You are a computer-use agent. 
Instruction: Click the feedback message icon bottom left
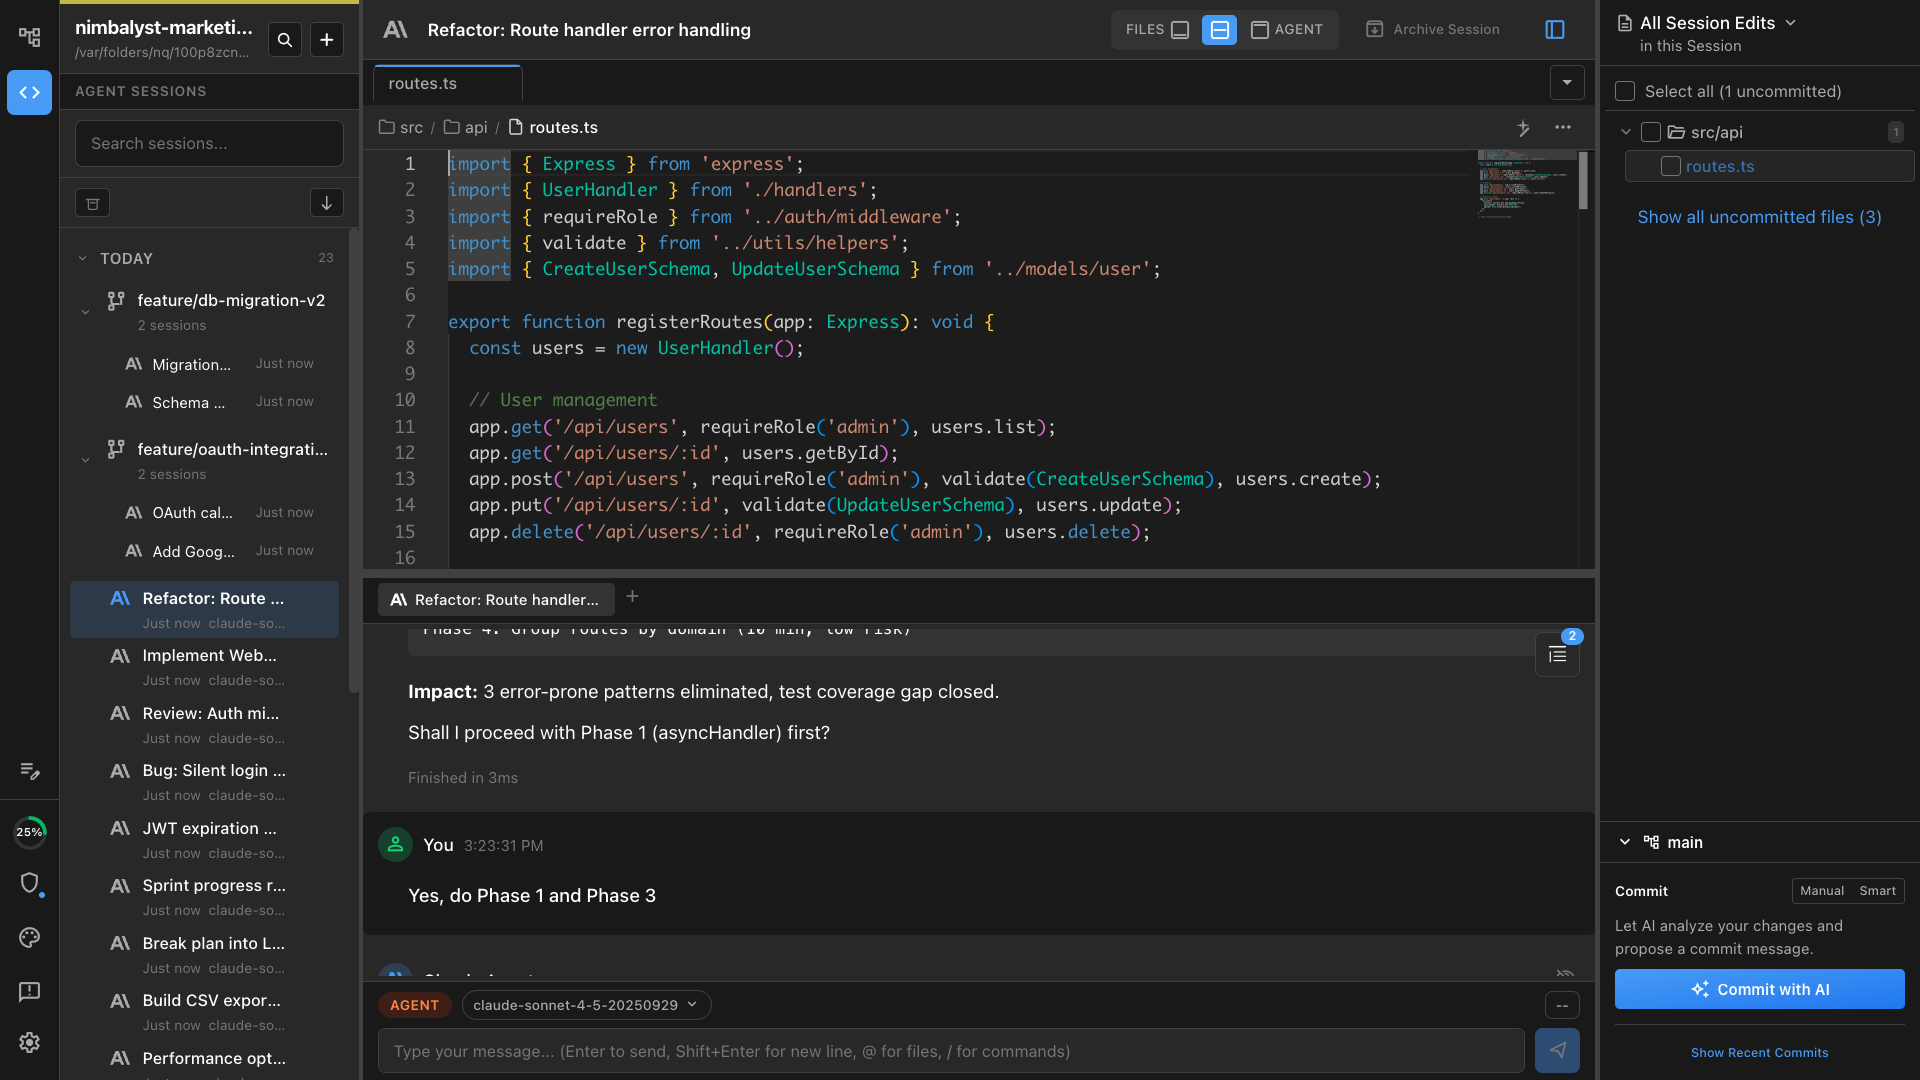[x=29, y=991]
